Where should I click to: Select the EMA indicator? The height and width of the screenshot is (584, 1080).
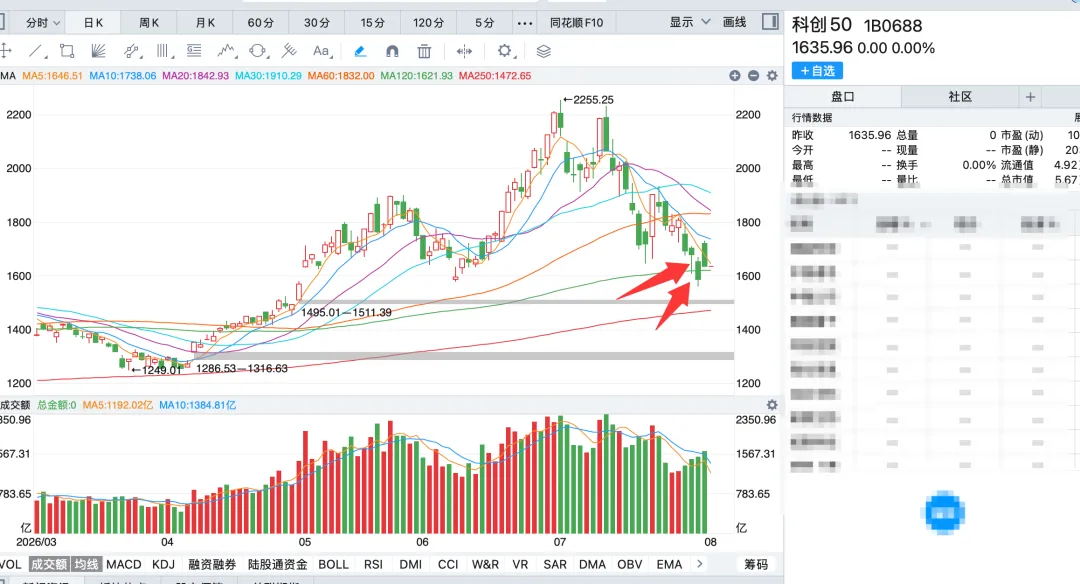tap(669, 564)
